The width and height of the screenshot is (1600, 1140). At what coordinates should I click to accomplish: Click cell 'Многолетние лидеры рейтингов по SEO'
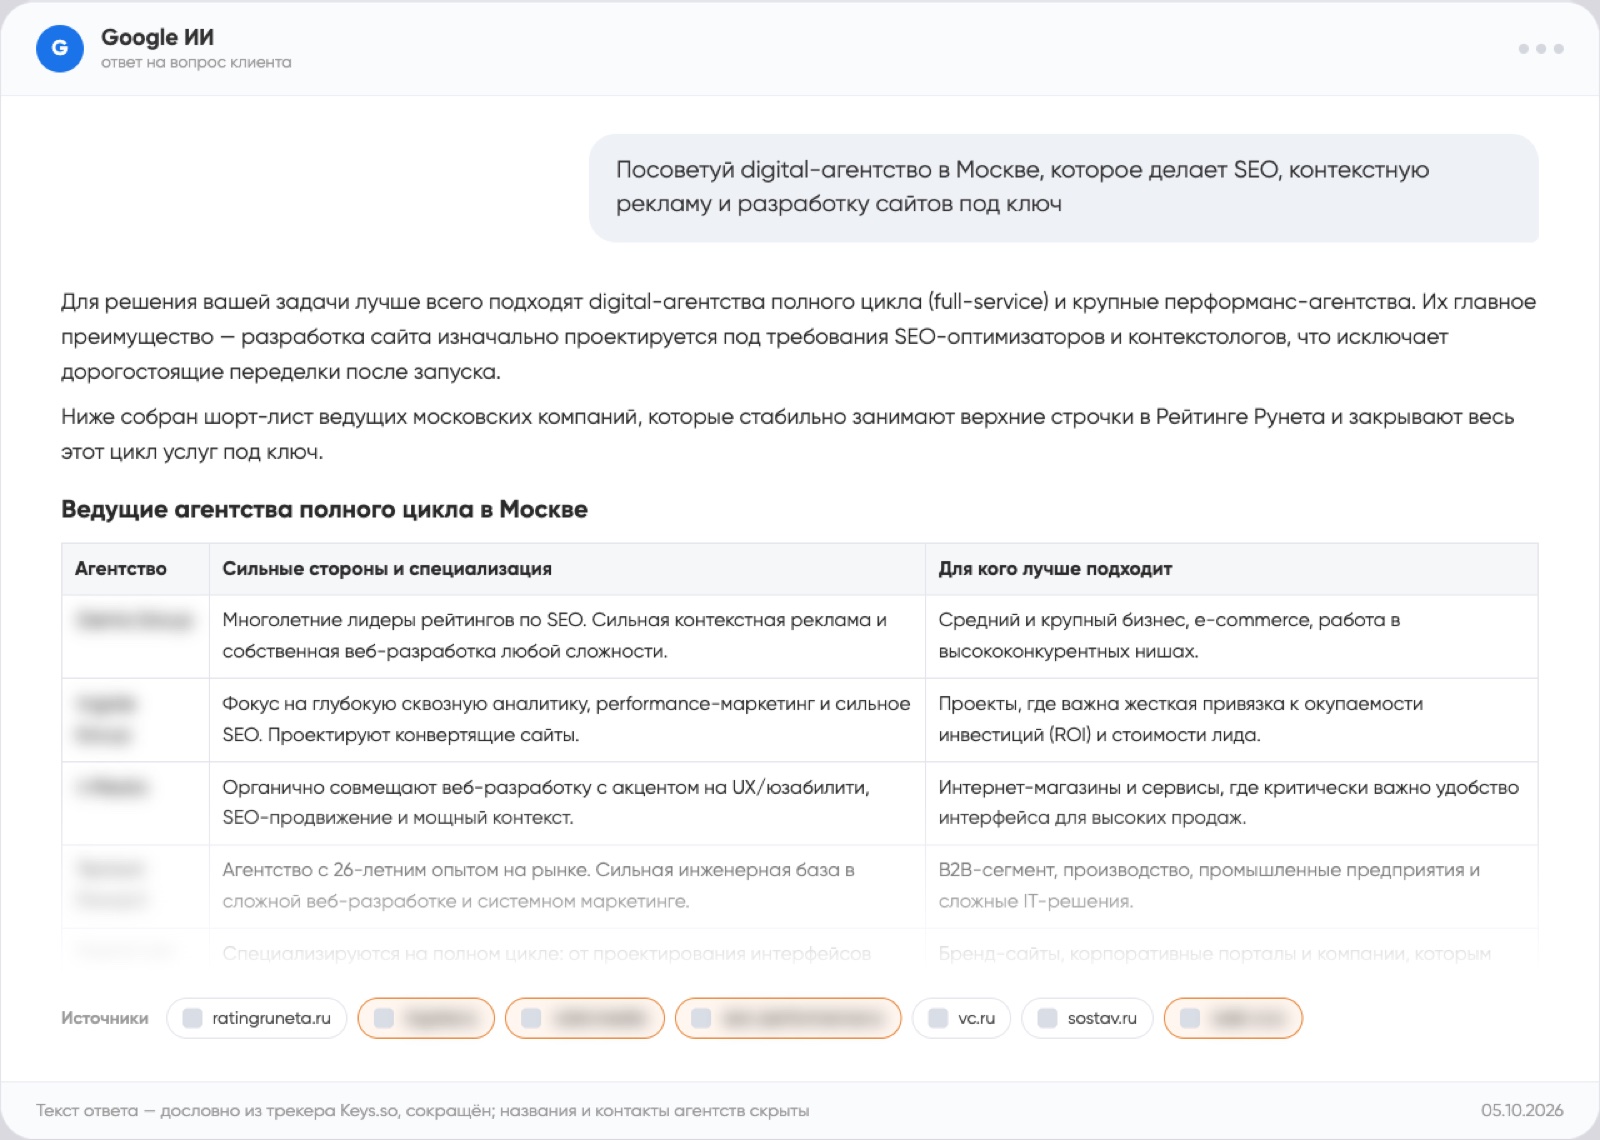[x=567, y=636]
